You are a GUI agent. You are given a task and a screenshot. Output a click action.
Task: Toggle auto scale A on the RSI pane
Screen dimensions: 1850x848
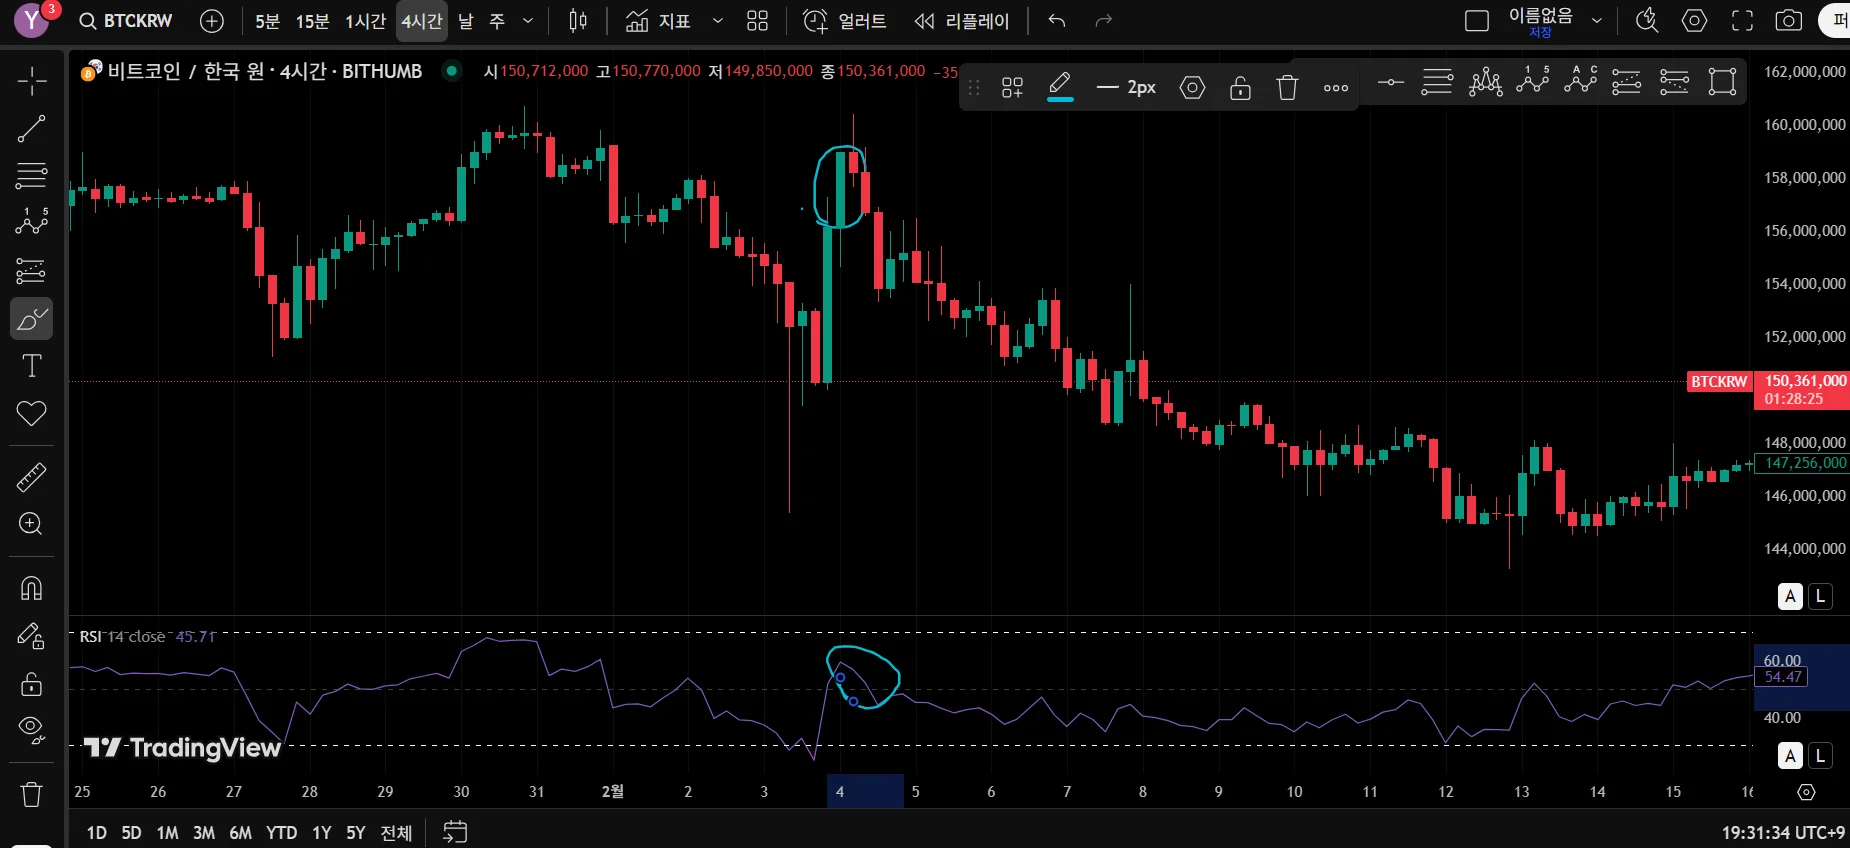pyautogui.click(x=1790, y=756)
